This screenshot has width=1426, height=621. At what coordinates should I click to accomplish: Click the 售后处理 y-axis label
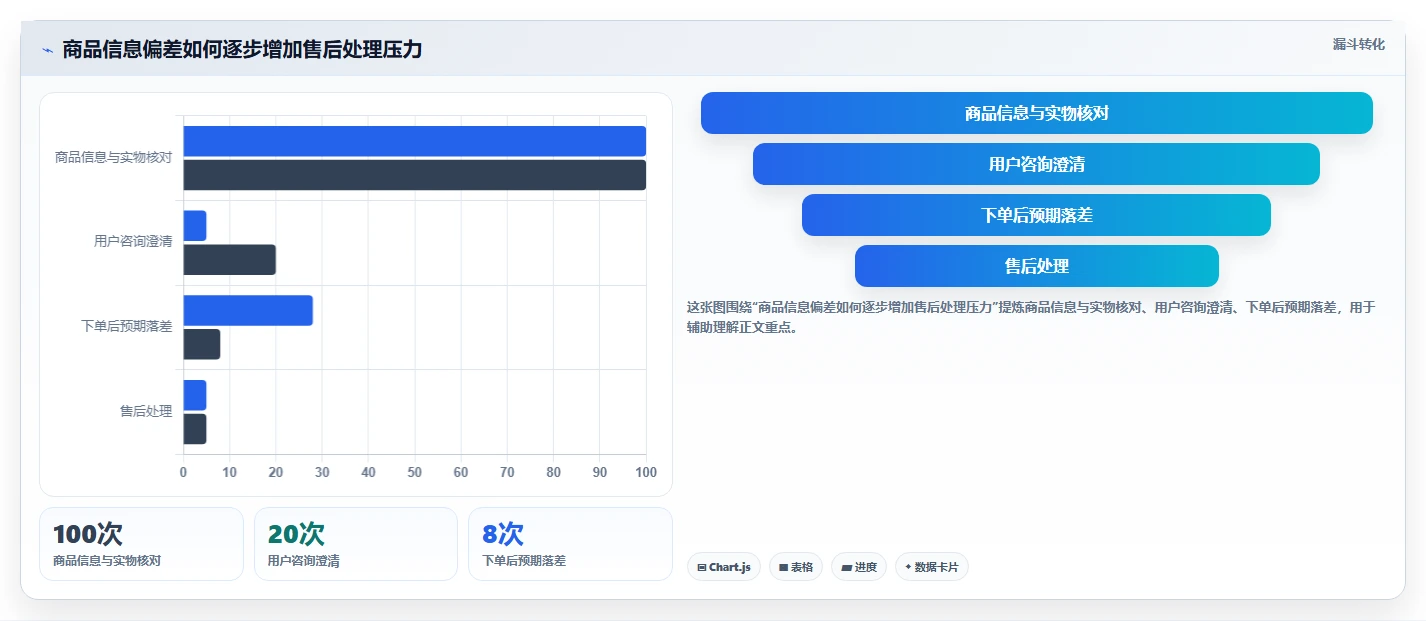(146, 411)
